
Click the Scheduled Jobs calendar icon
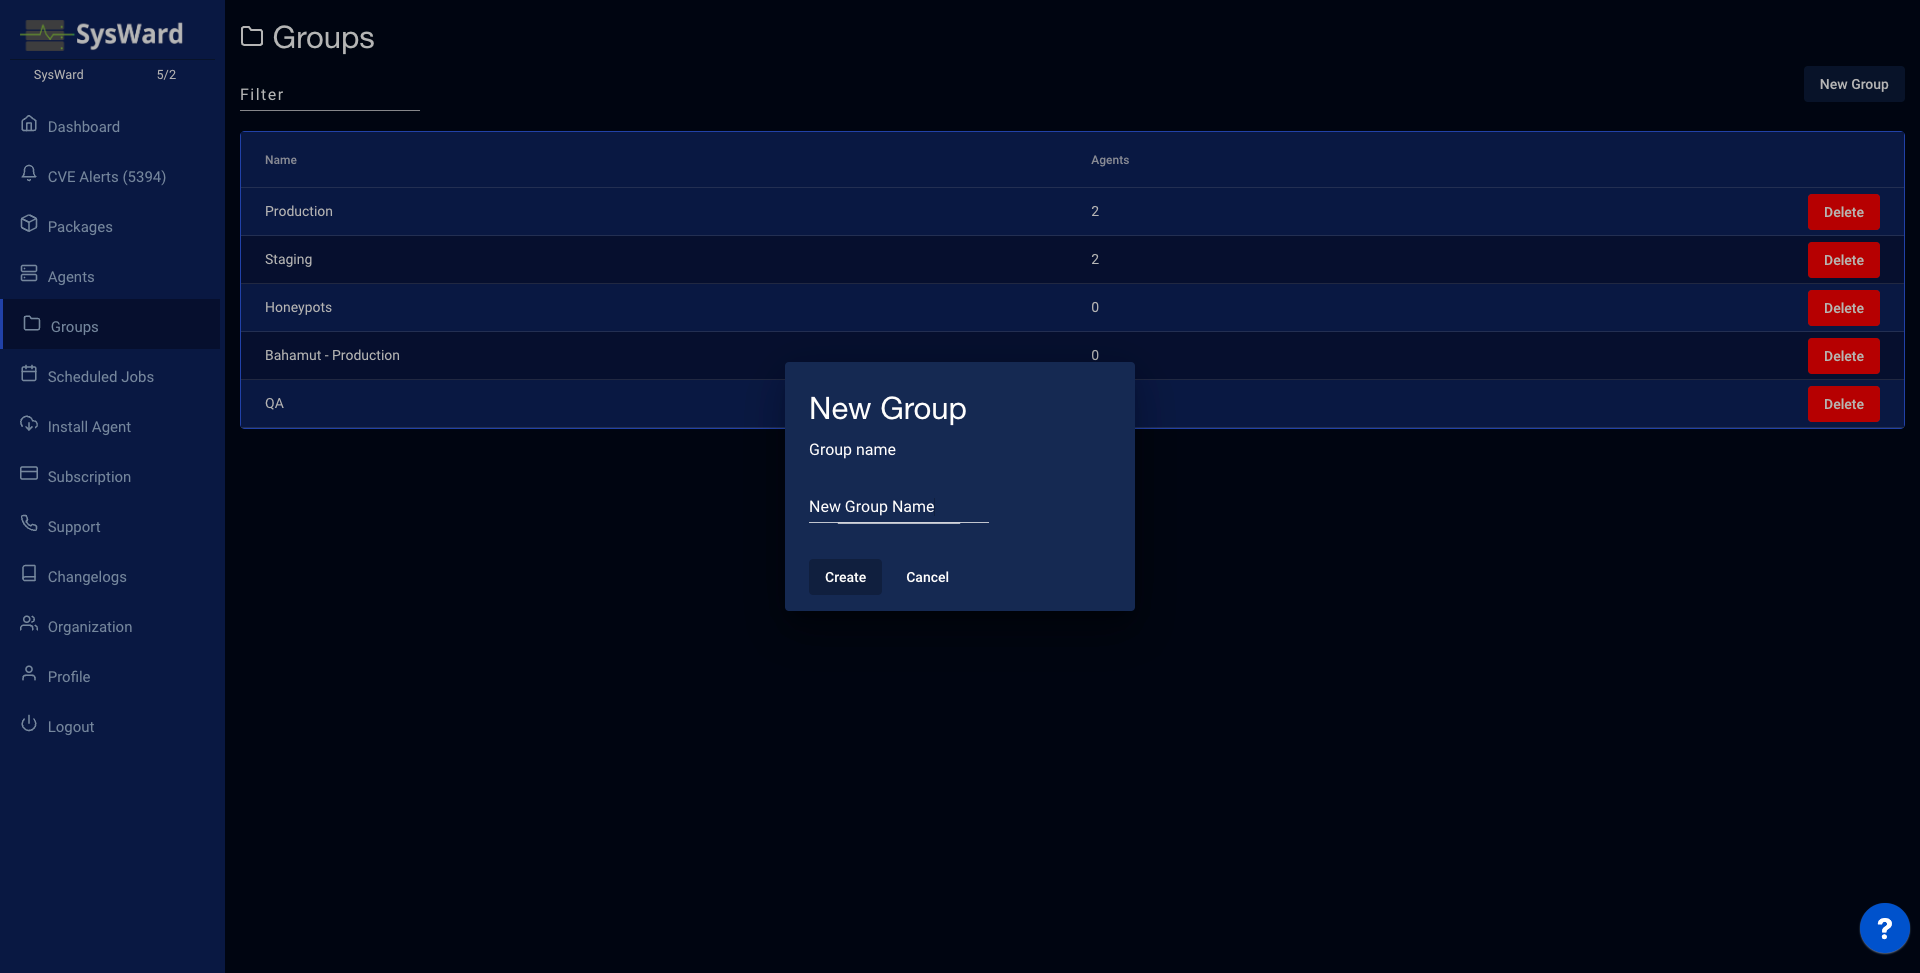[x=29, y=374]
